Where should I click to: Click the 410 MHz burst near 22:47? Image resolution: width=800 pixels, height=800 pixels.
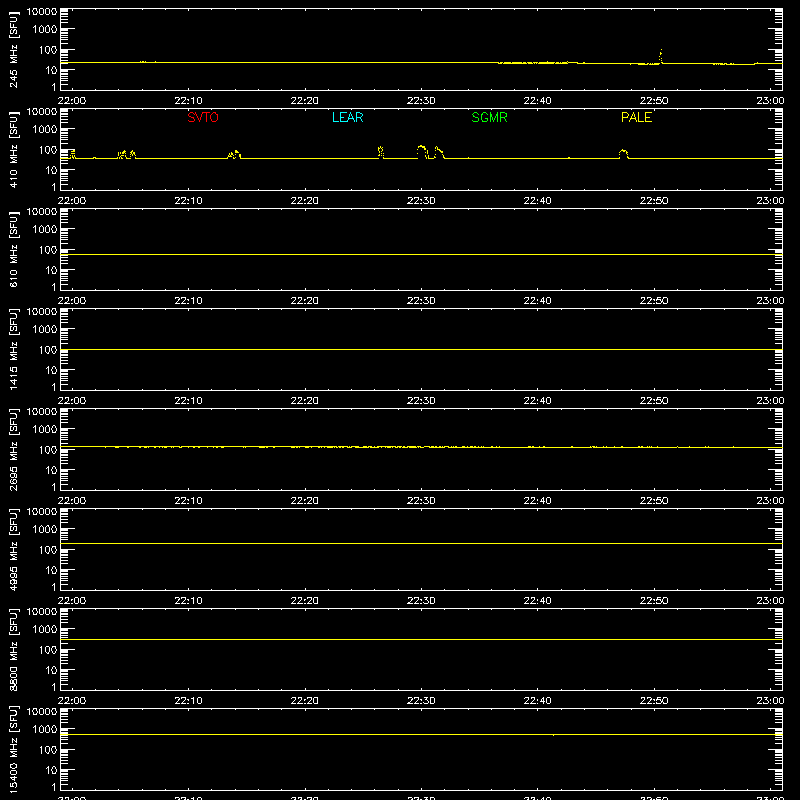pyautogui.click(x=623, y=154)
